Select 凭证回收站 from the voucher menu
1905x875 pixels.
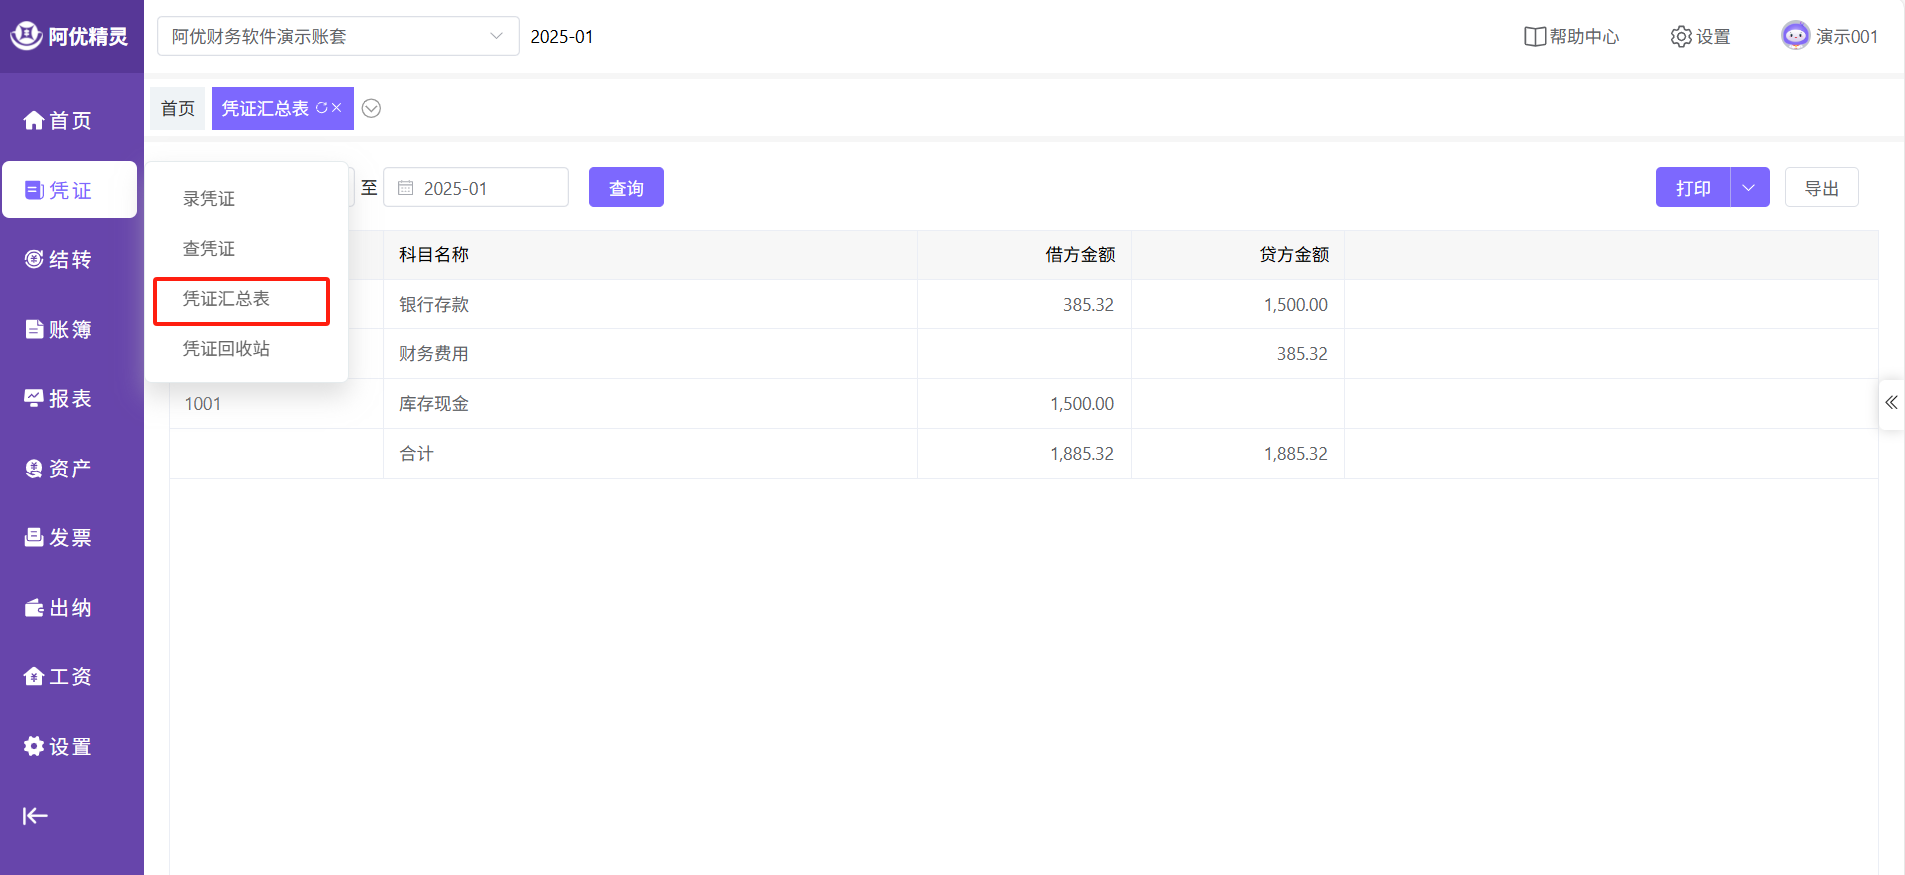pyautogui.click(x=226, y=349)
